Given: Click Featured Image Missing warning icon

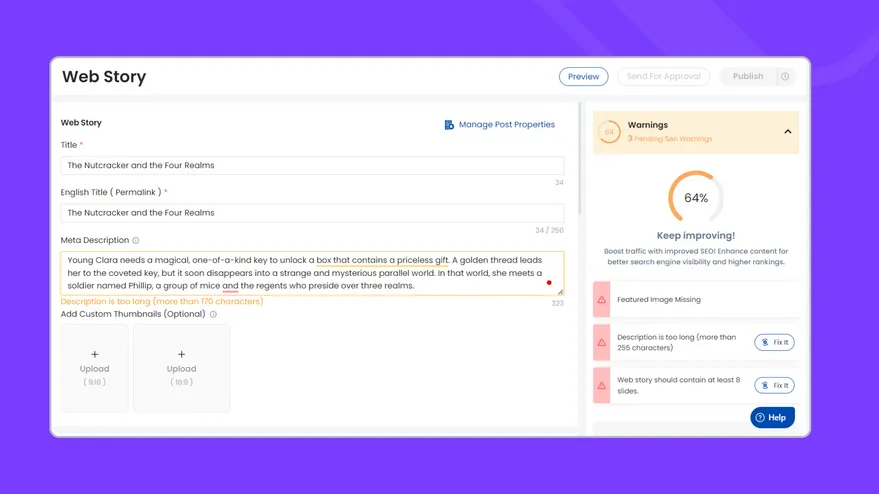Looking at the screenshot, I should pyautogui.click(x=602, y=300).
